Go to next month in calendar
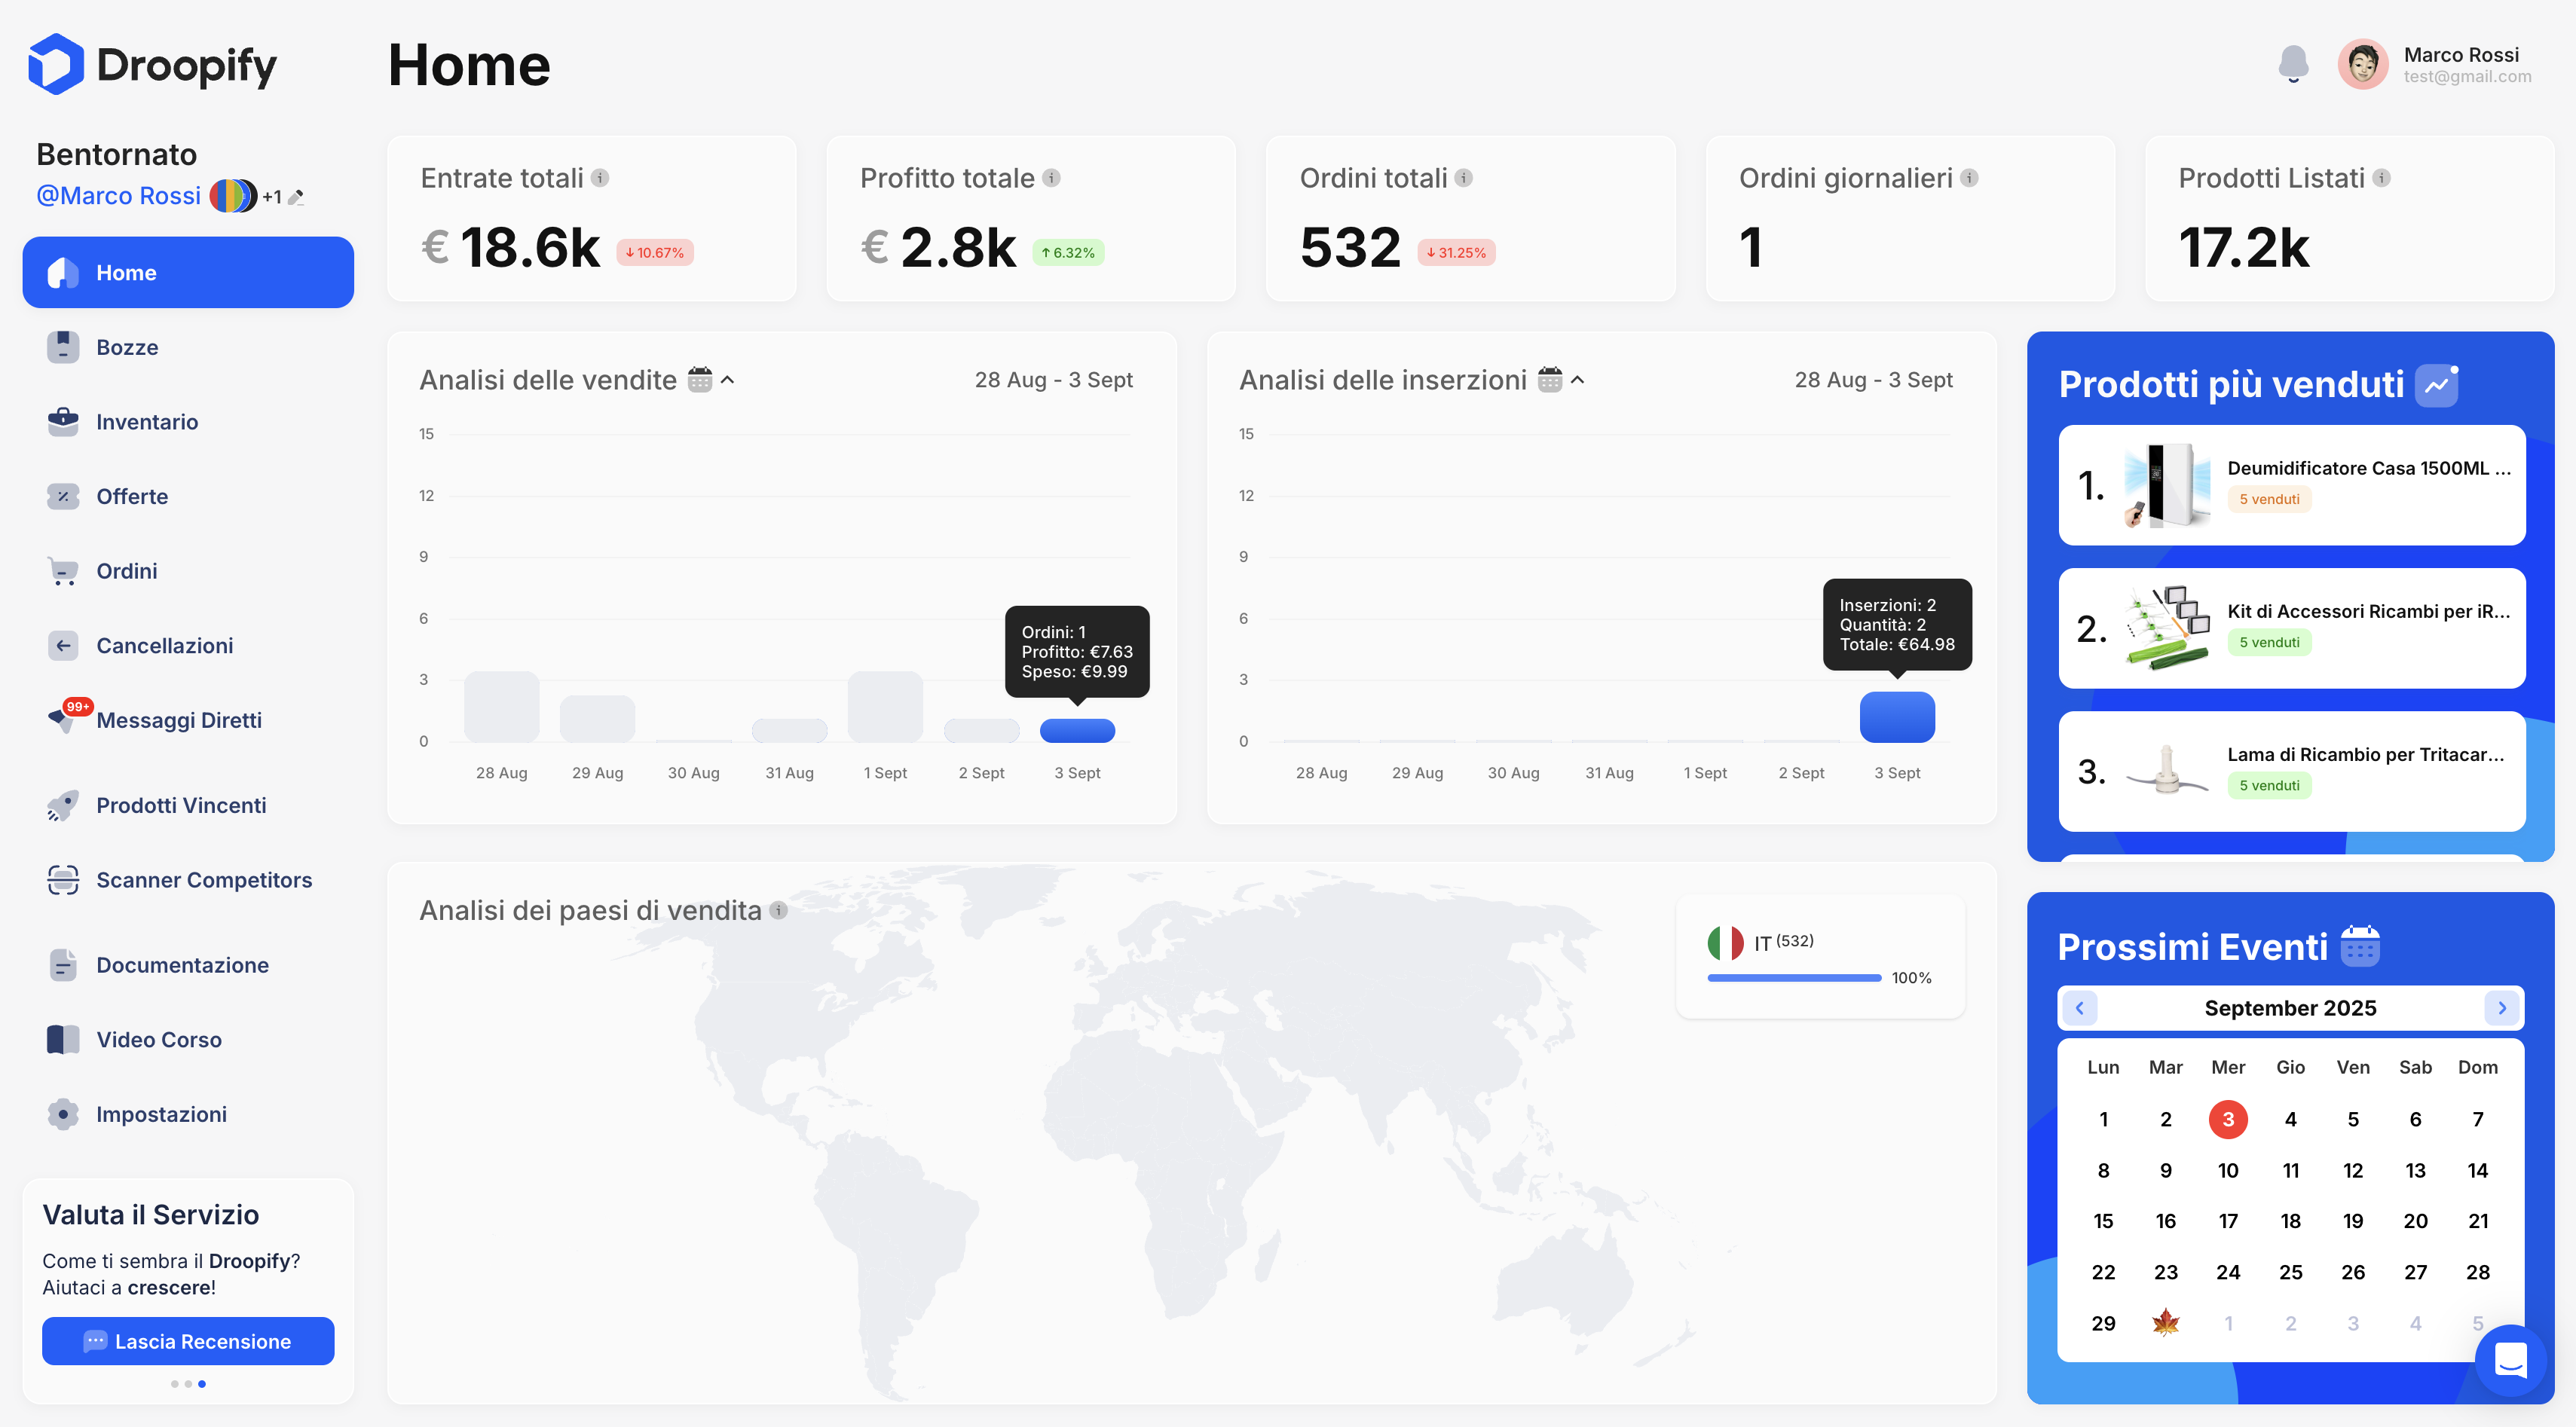 click(x=2502, y=1008)
